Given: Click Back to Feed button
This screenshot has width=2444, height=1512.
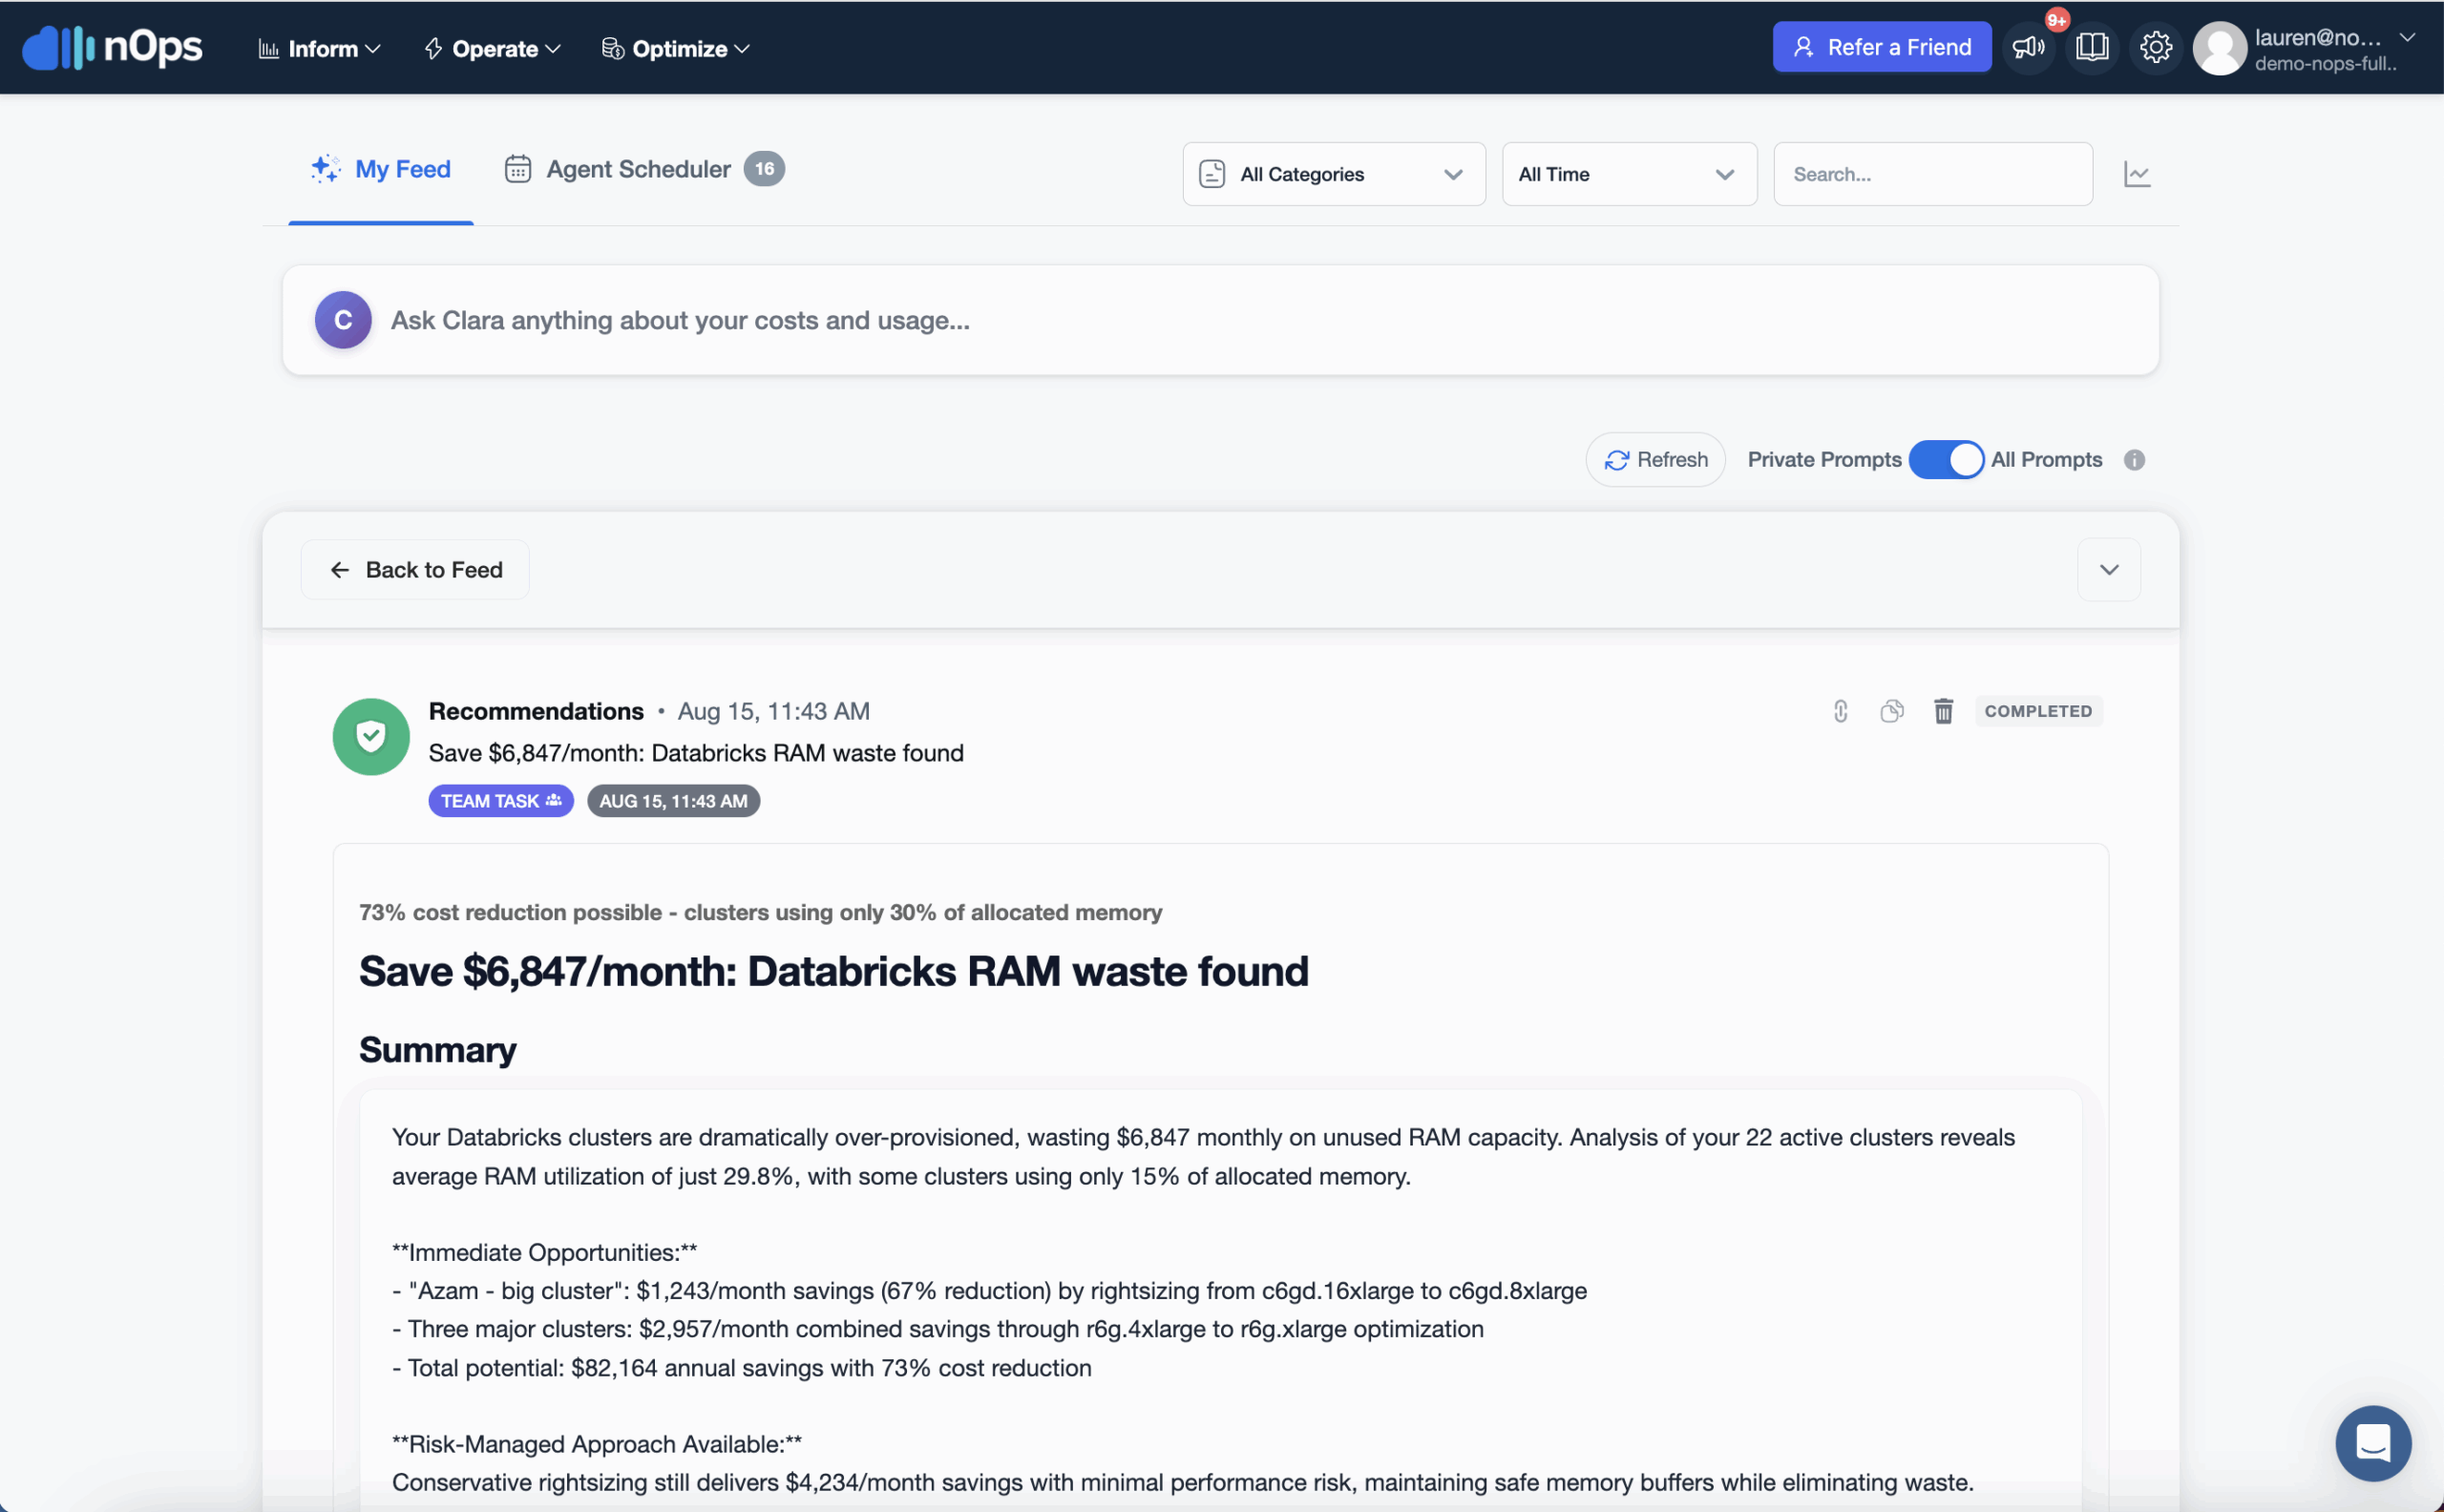Looking at the screenshot, I should pyautogui.click(x=415, y=570).
